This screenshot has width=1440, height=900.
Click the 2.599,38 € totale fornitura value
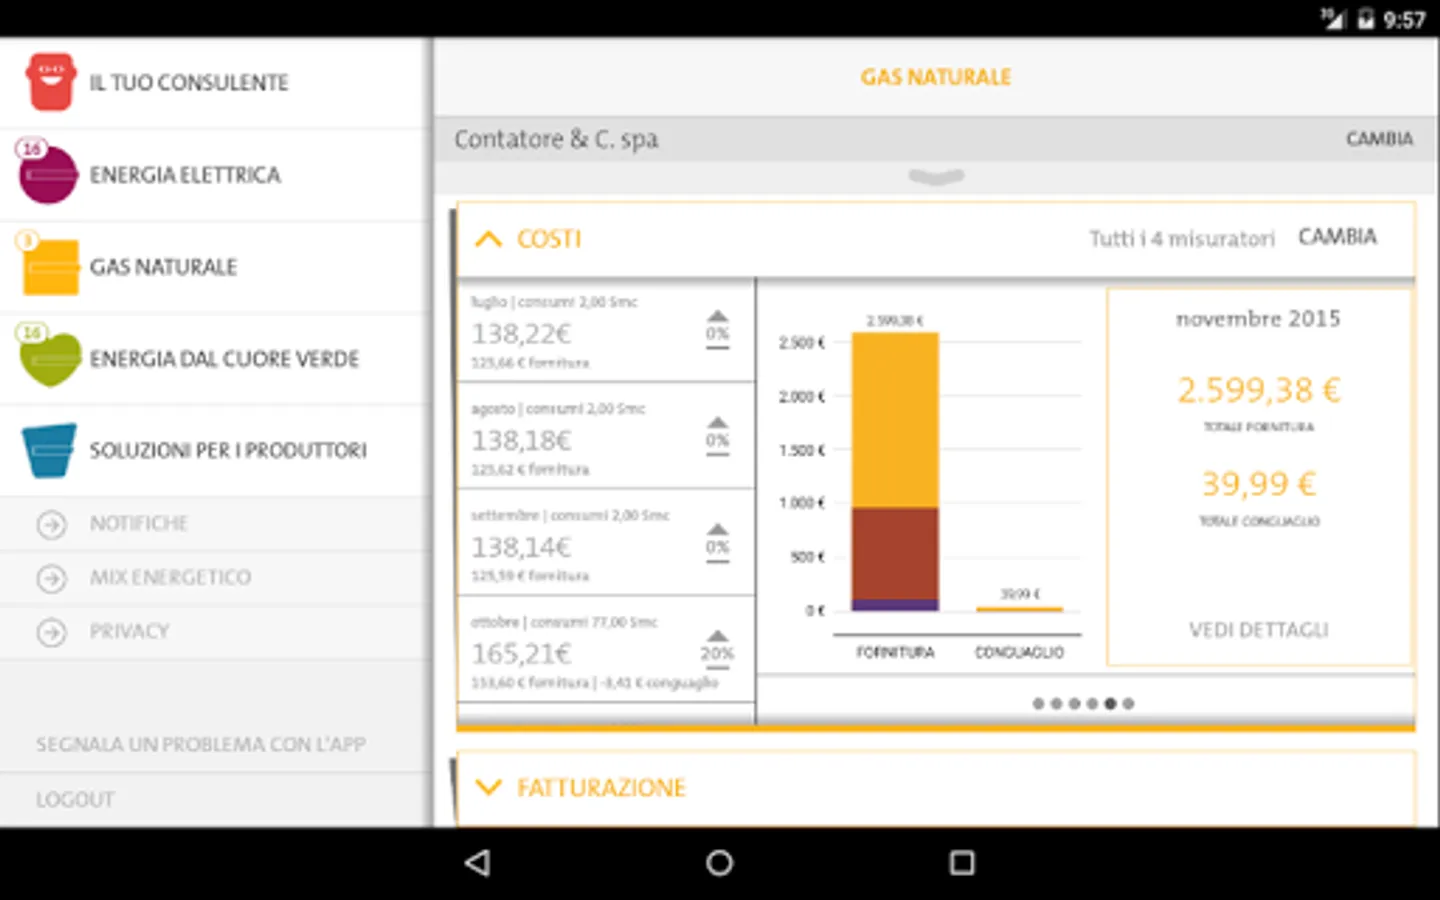coord(1258,390)
